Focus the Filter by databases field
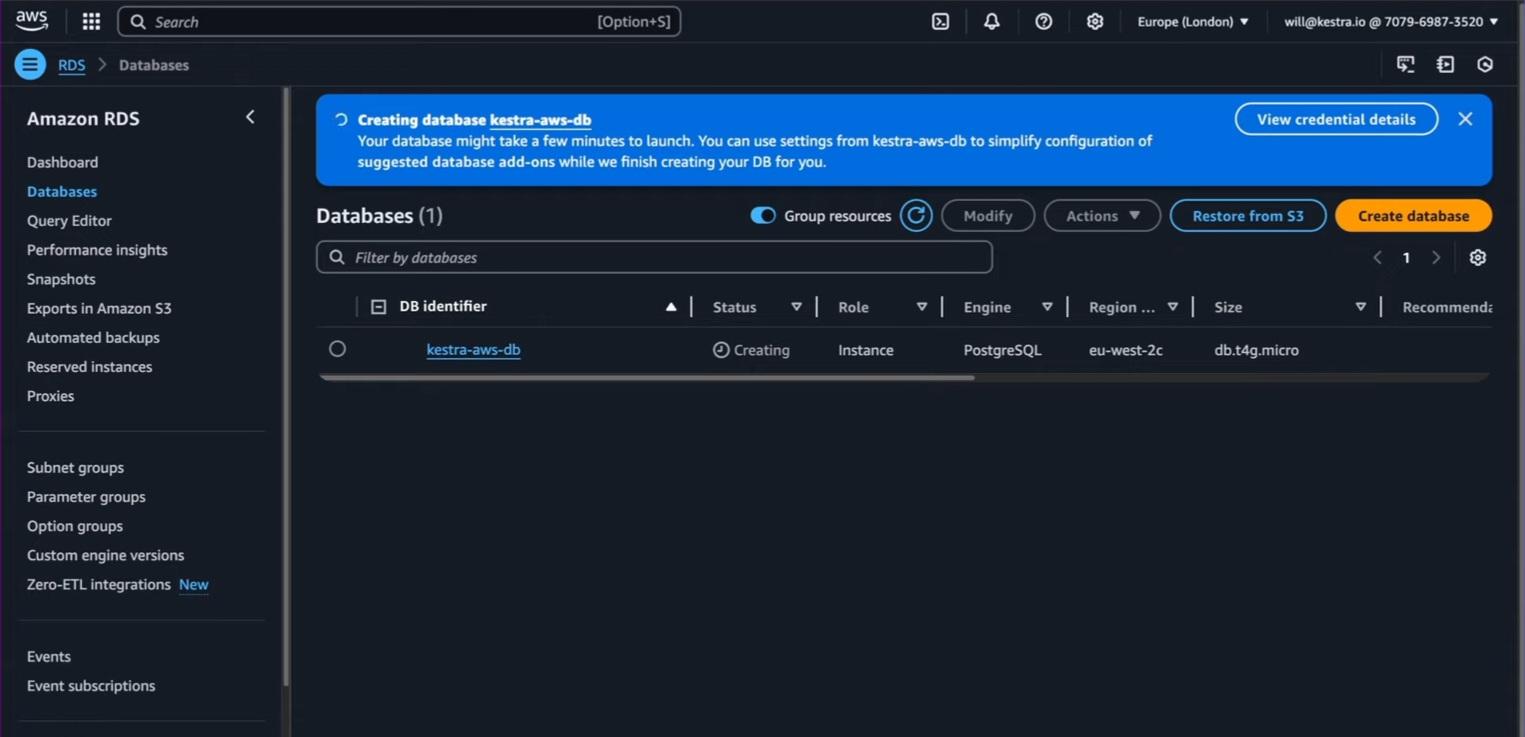This screenshot has width=1525, height=737. [654, 257]
